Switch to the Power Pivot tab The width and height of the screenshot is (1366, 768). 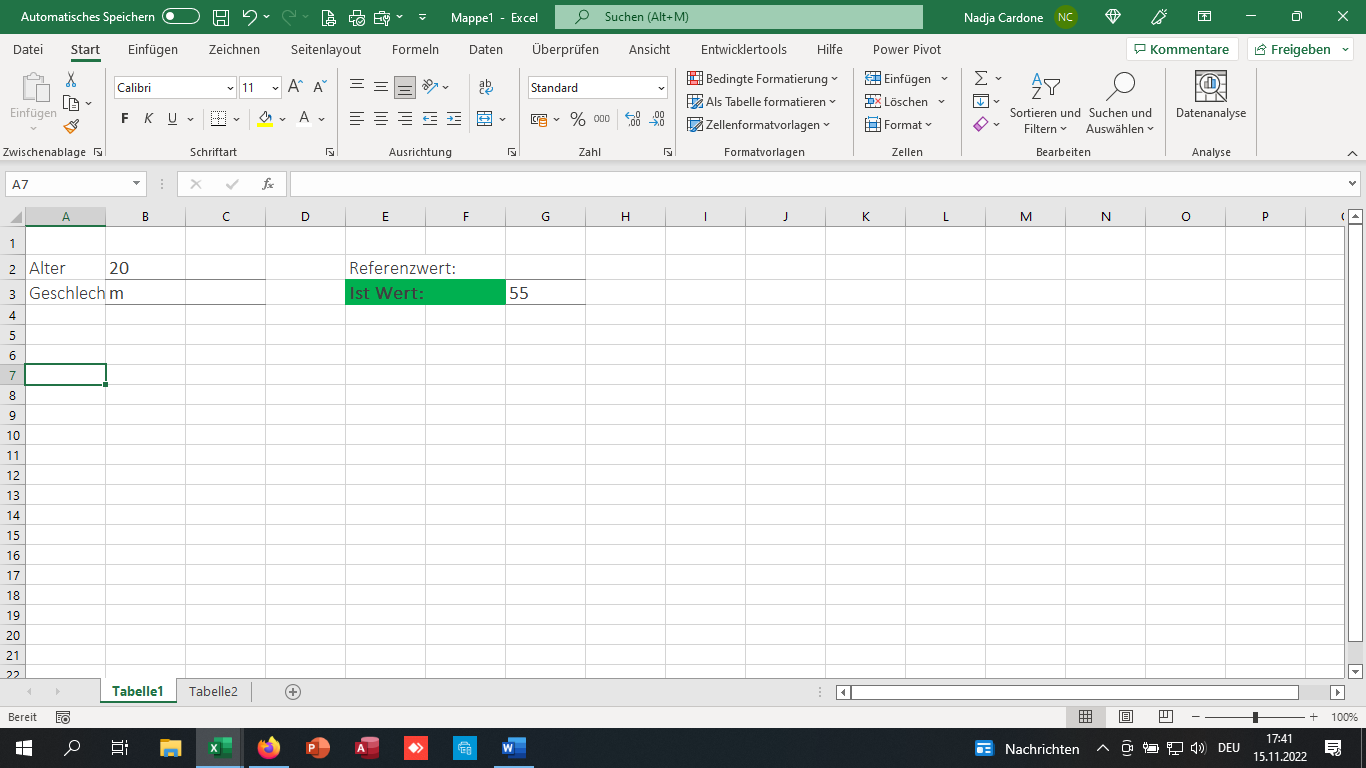coord(907,49)
